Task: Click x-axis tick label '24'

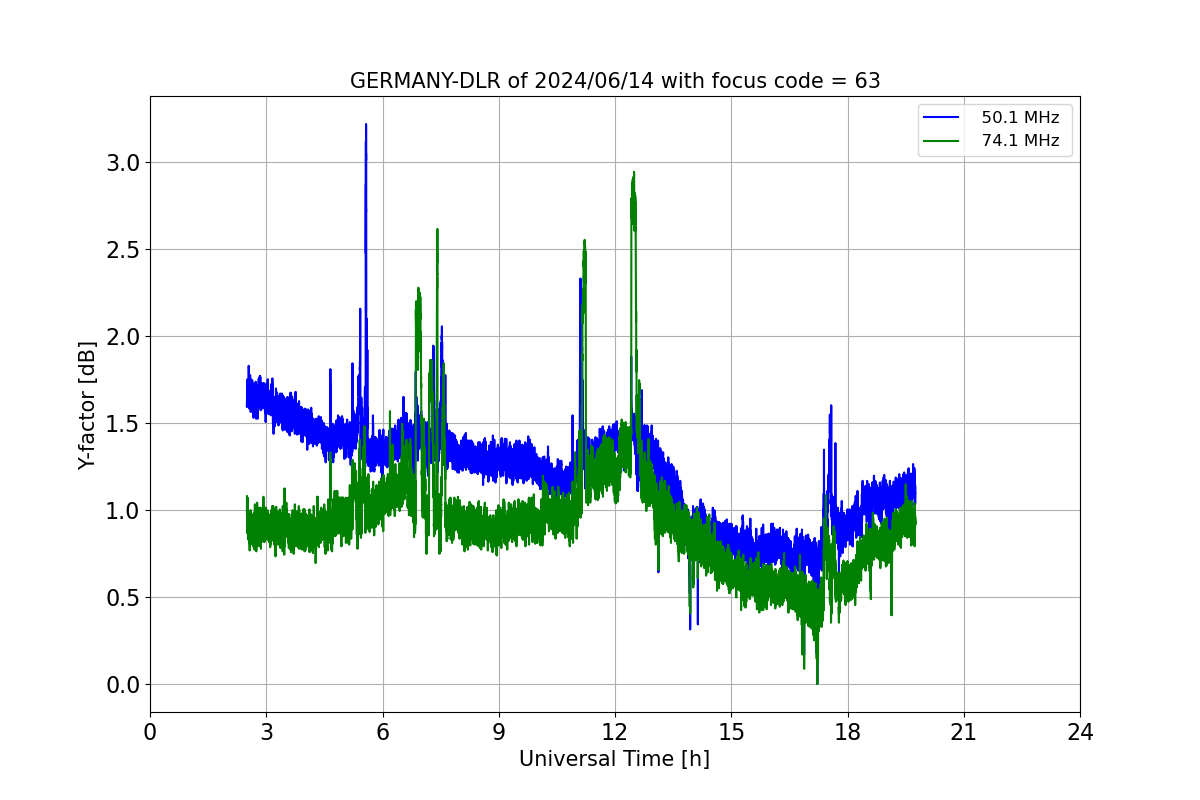Action: coord(1080,732)
